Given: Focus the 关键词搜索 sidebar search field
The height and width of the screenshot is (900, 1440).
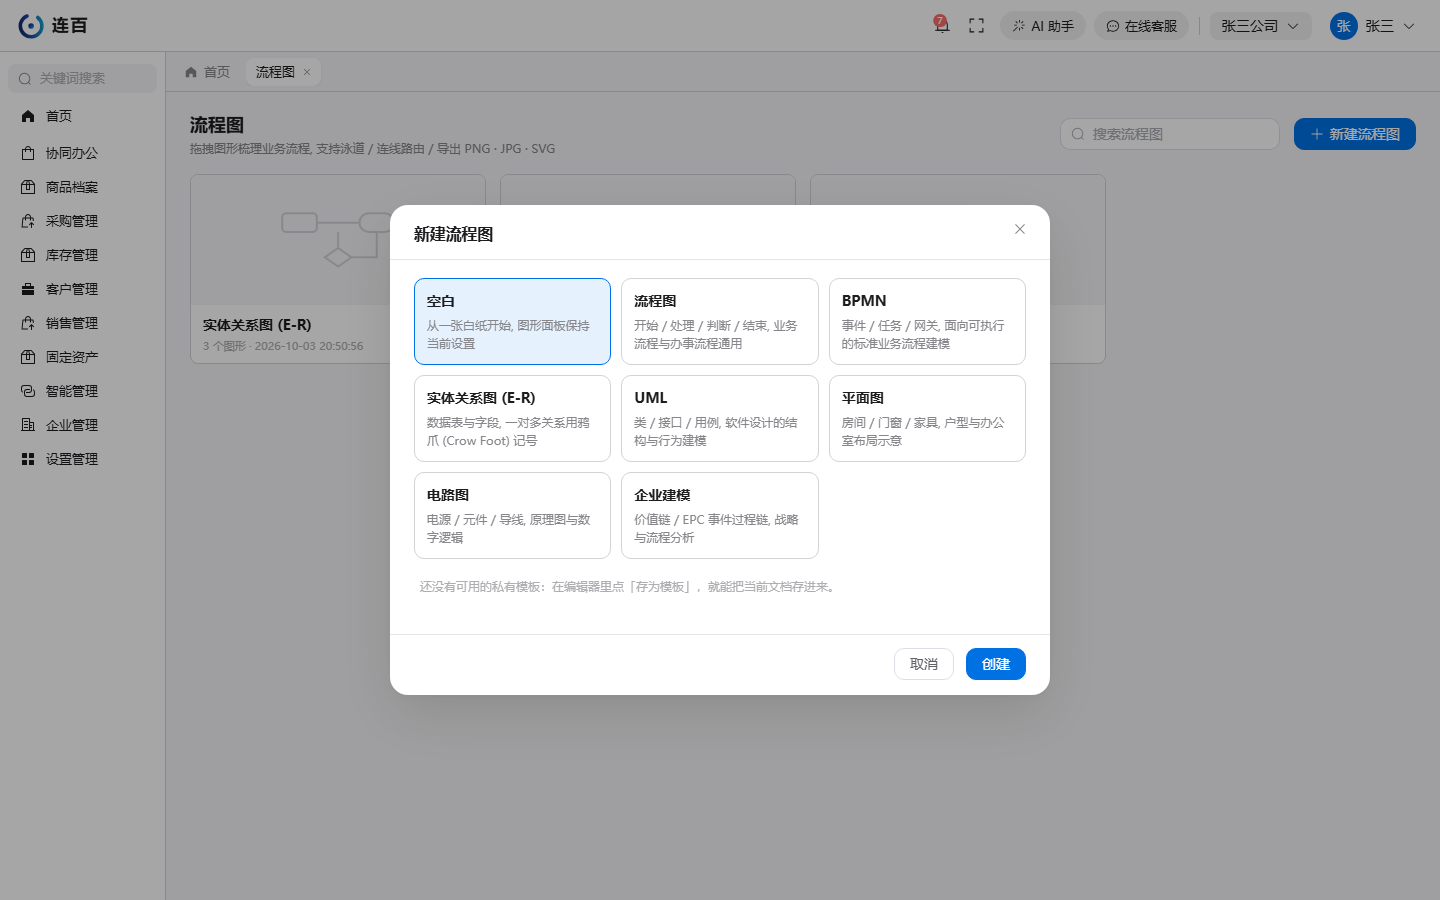Looking at the screenshot, I should coord(83,78).
